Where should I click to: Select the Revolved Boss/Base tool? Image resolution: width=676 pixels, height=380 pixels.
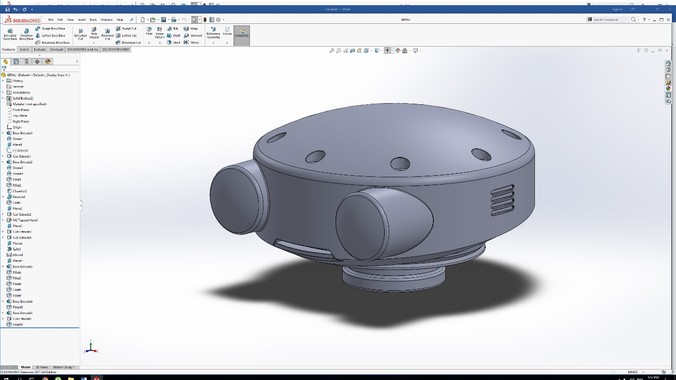tap(26, 35)
